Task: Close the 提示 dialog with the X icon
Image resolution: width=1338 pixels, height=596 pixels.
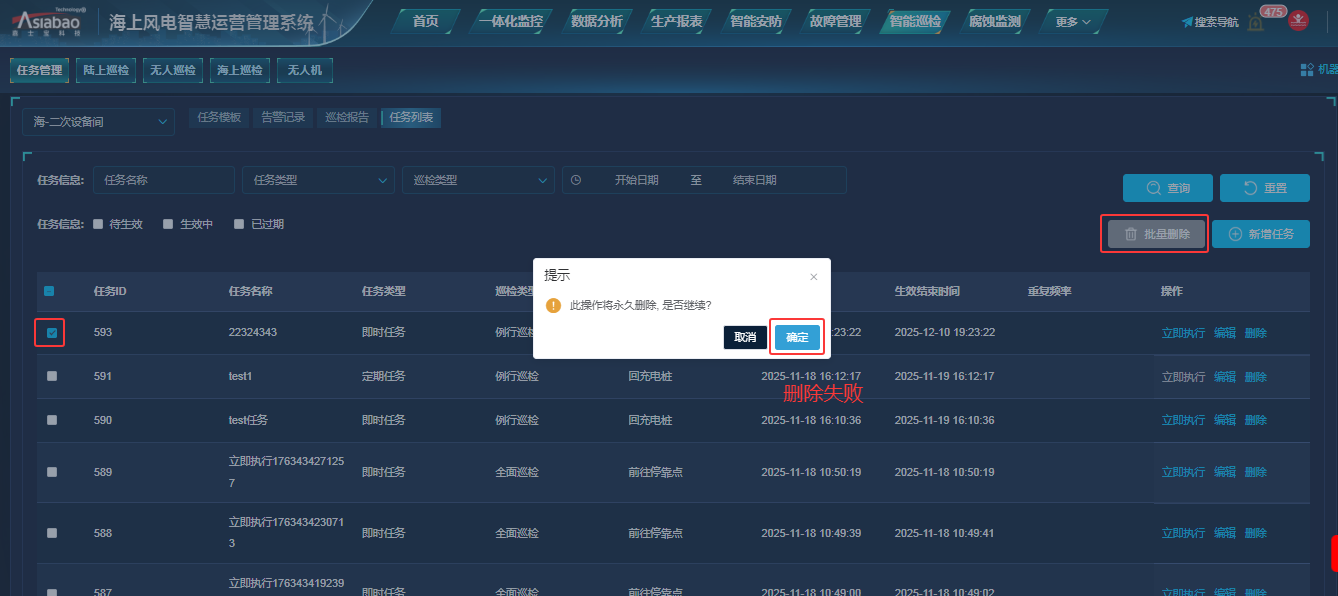Action: tap(813, 276)
